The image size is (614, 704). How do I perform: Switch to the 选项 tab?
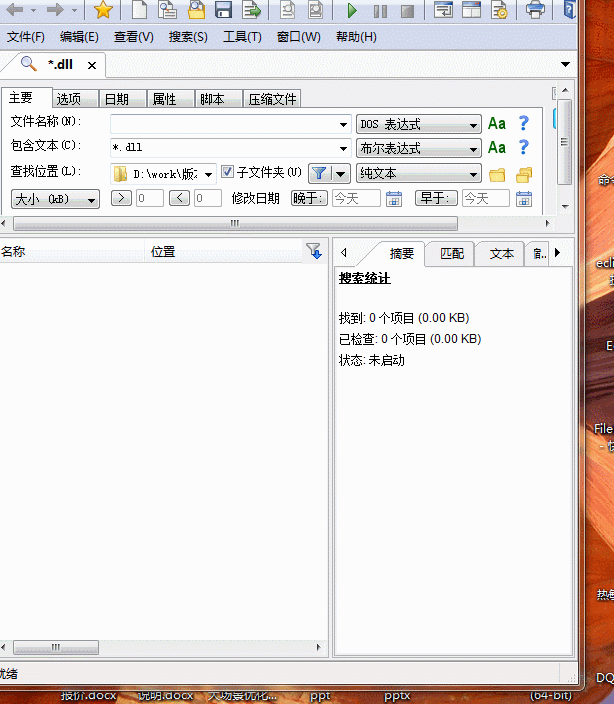(75, 99)
